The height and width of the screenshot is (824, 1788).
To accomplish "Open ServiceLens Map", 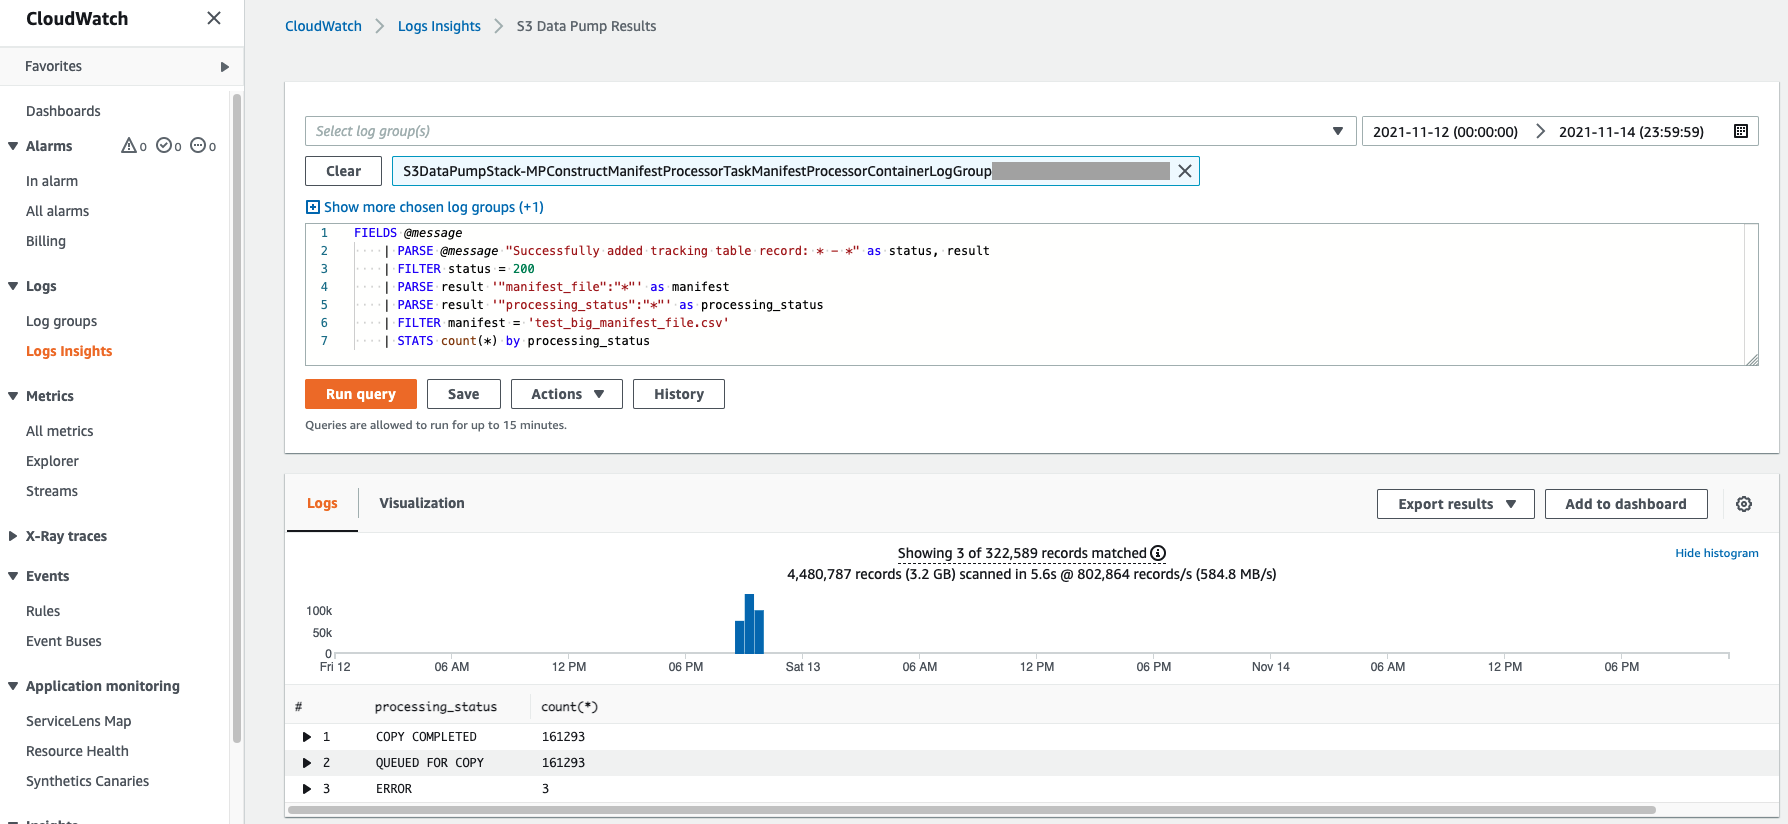I will point(79,721).
